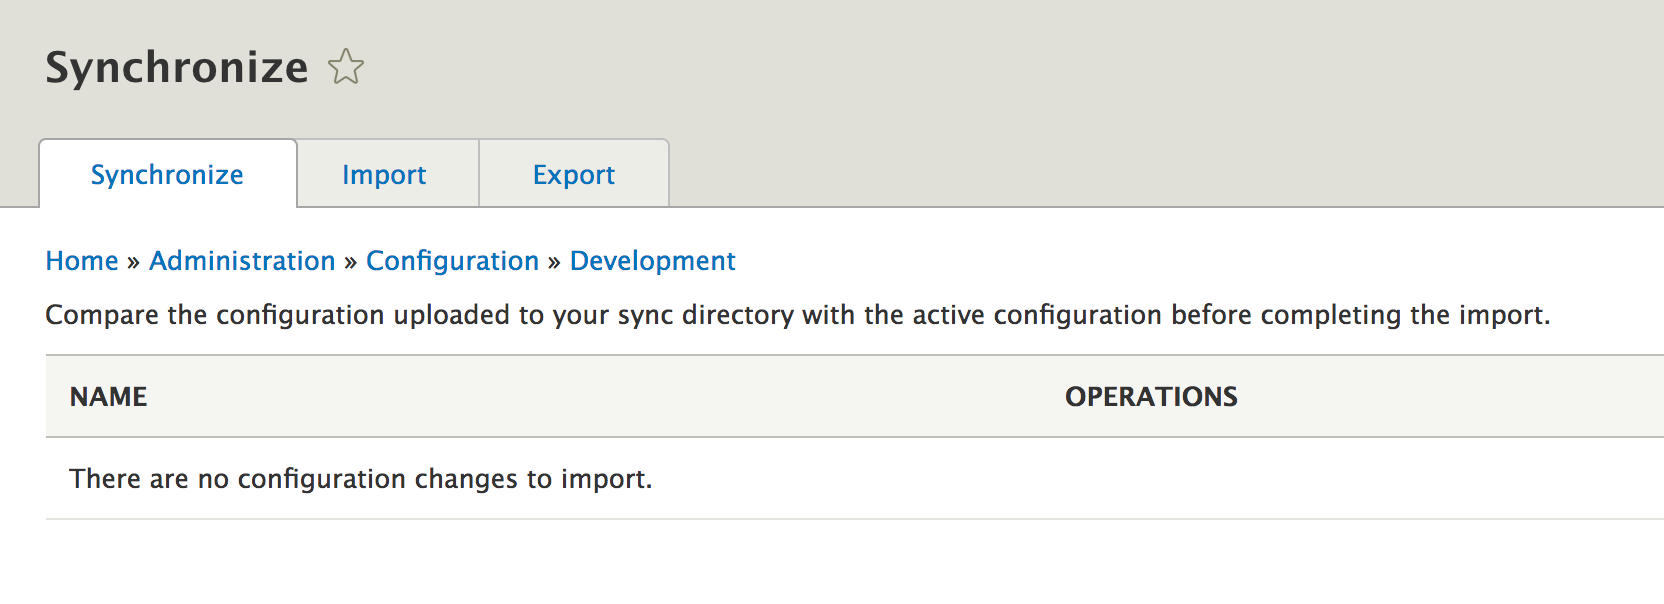Click the Development breadcrumb link
This screenshot has width=1664, height=604.
point(652,261)
